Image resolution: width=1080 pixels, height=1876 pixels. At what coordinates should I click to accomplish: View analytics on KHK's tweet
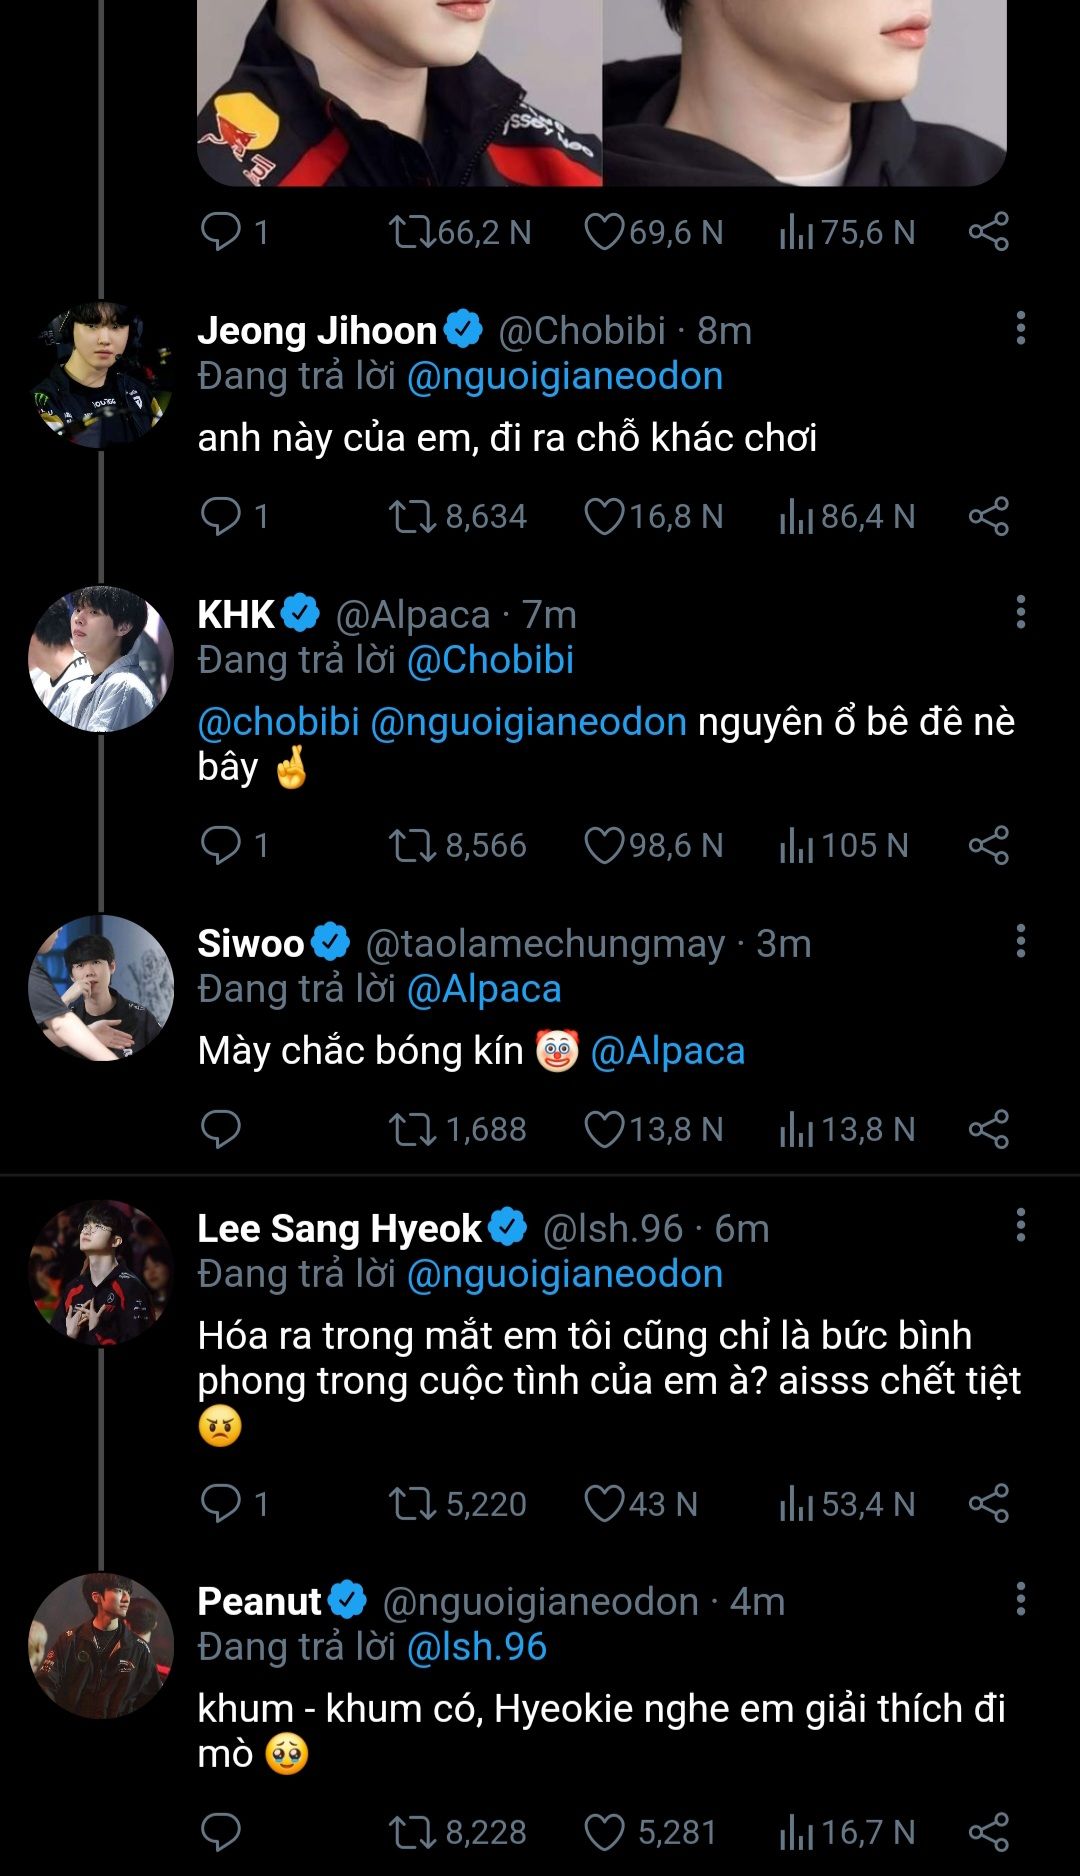(796, 846)
